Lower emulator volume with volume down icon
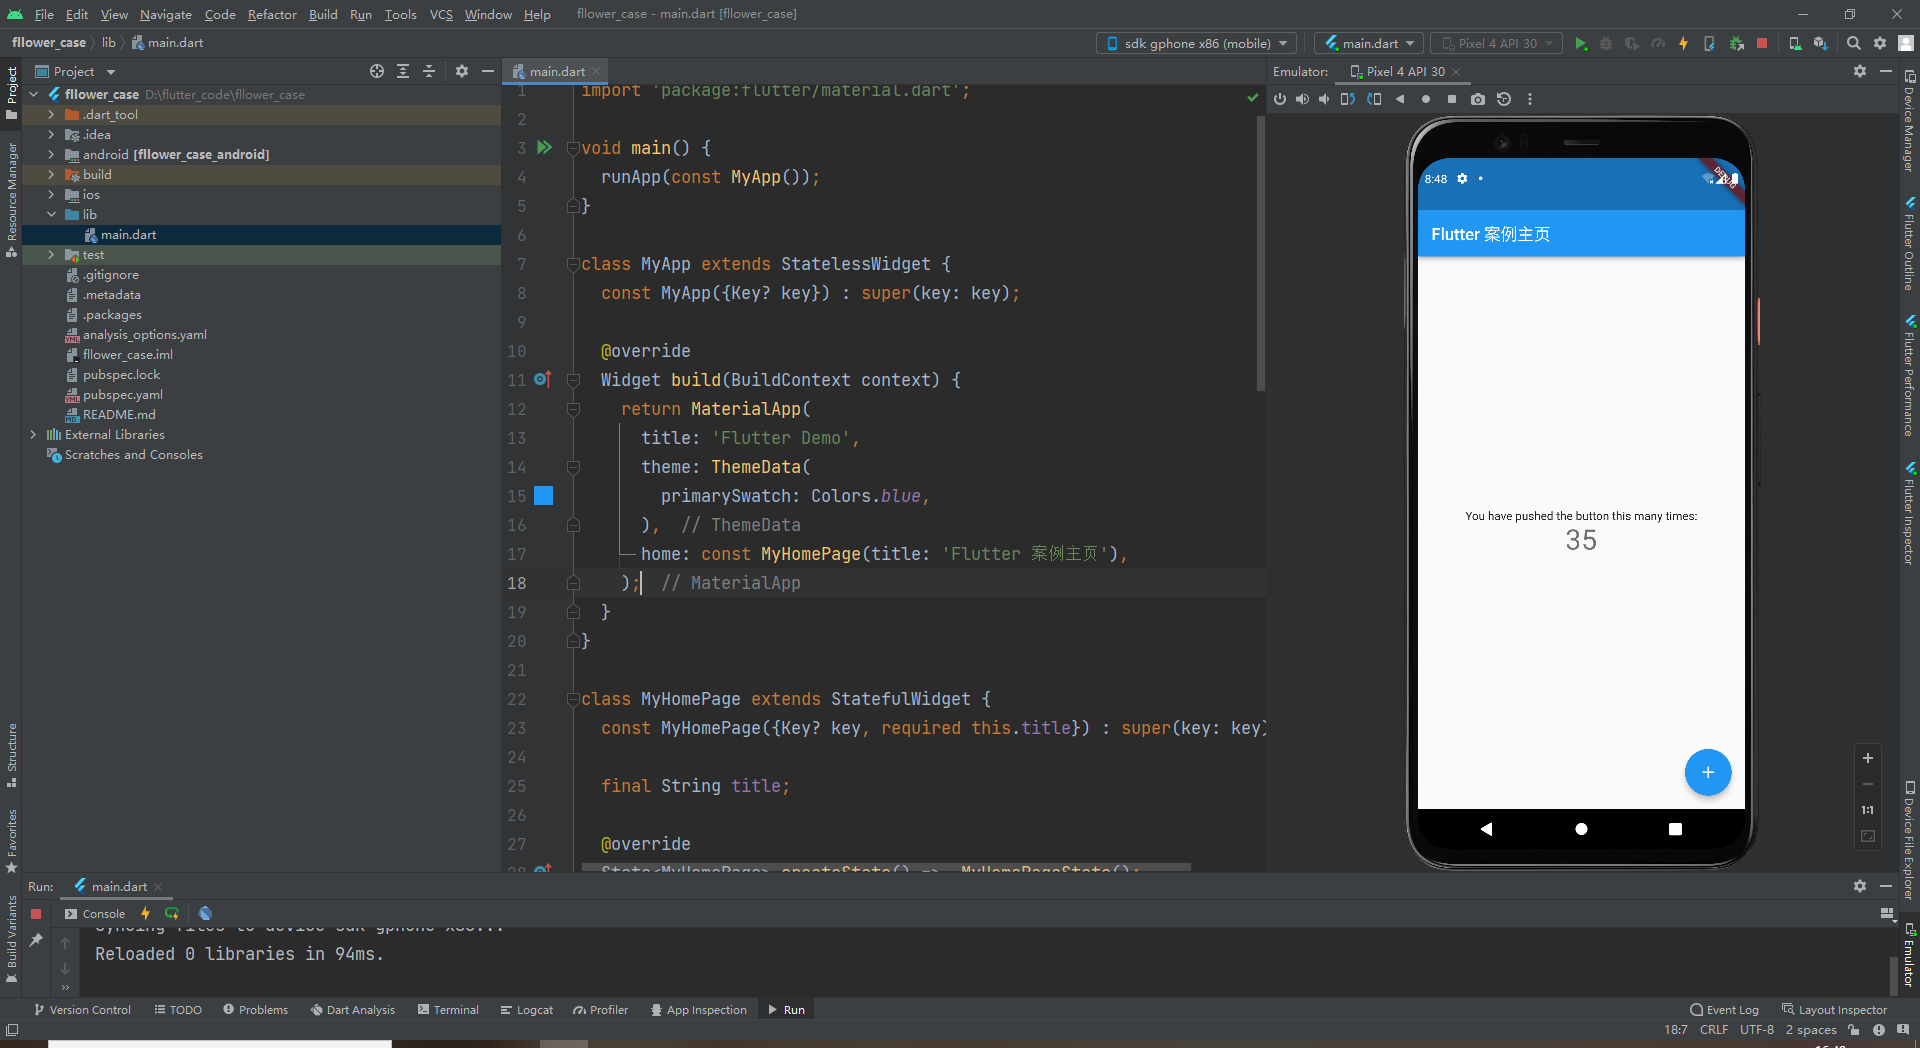Image resolution: width=1920 pixels, height=1048 pixels. pyautogui.click(x=1324, y=99)
